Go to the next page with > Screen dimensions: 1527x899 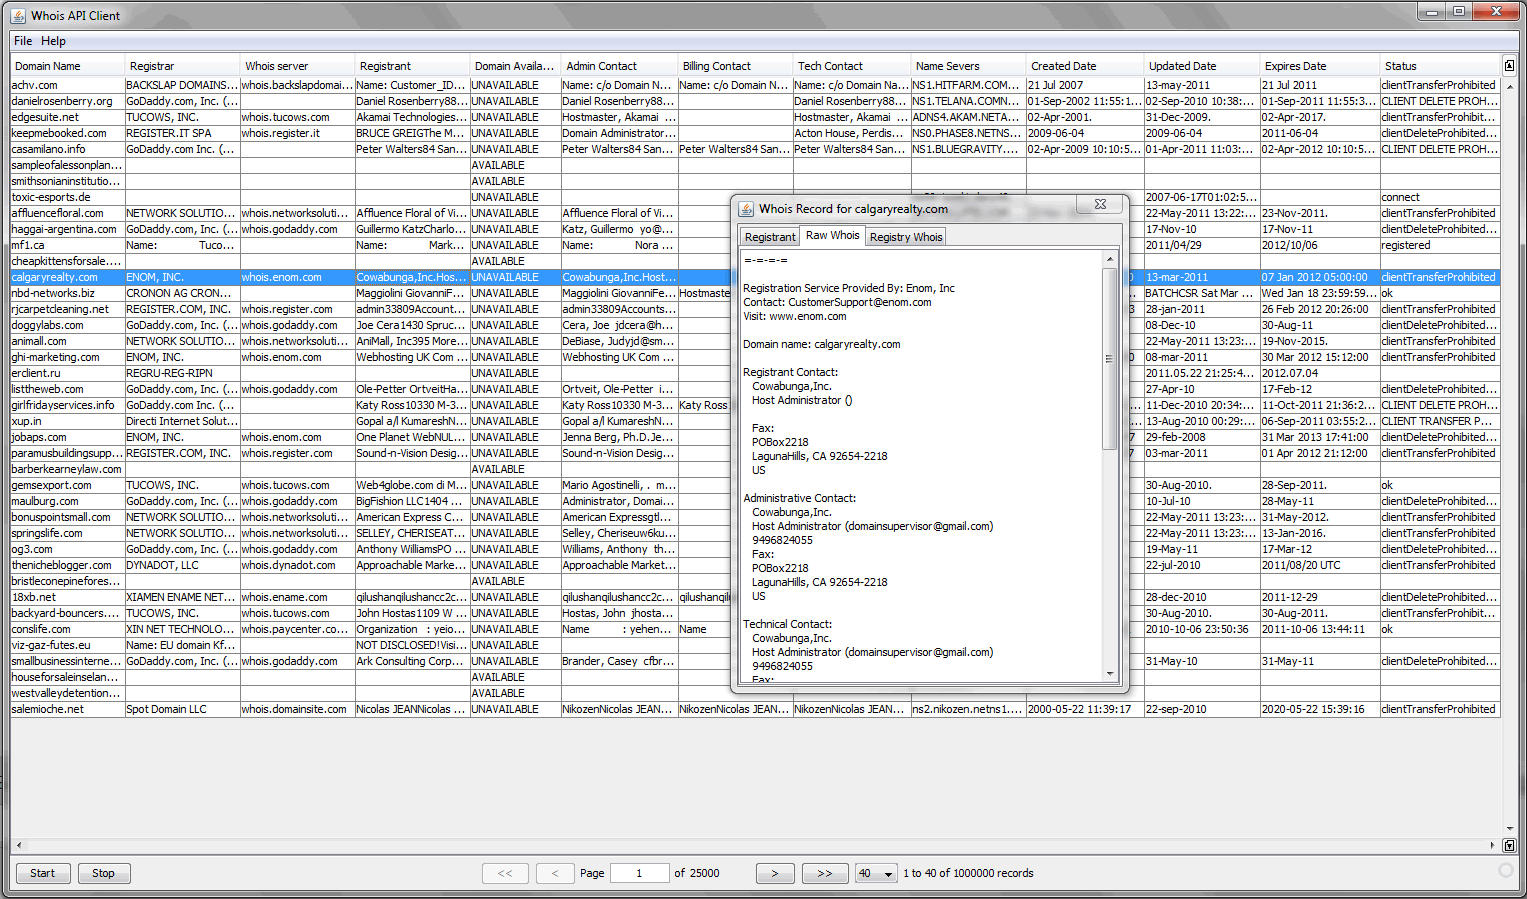(775, 873)
